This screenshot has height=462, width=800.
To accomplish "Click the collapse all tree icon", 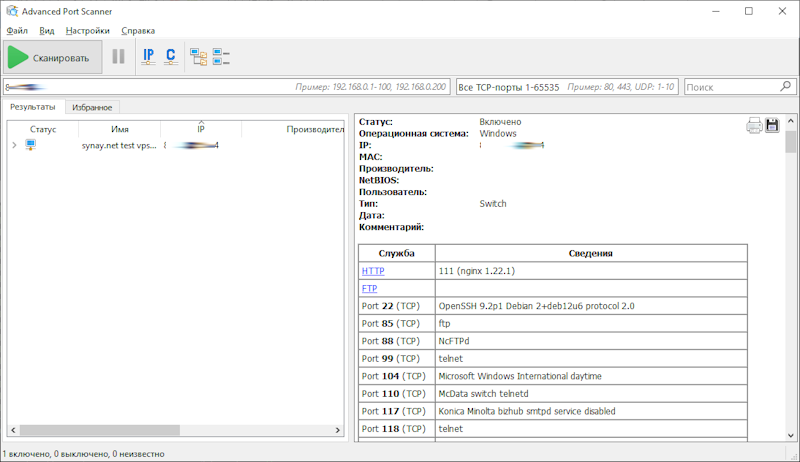I will (x=221, y=57).
